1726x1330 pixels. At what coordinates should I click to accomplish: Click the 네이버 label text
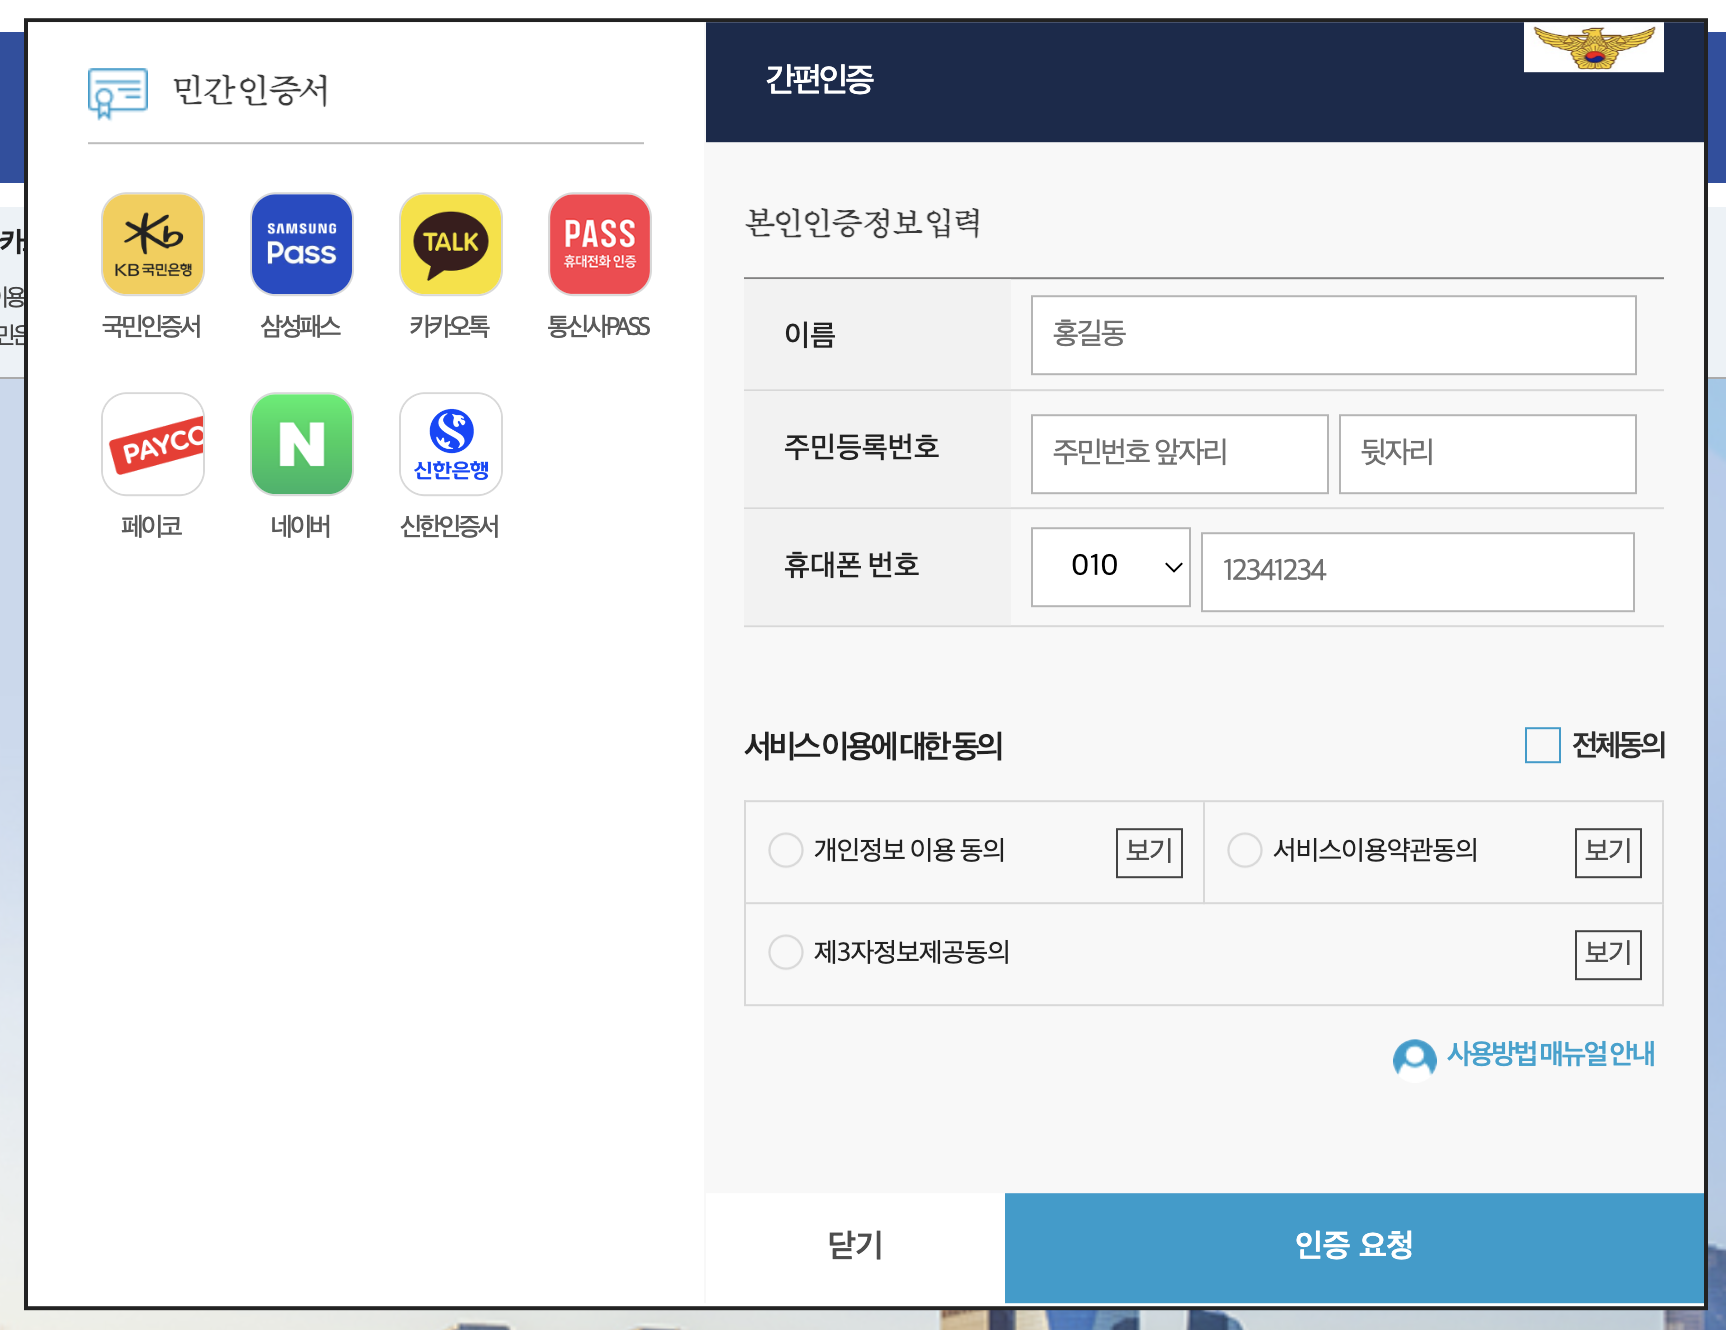pos(301,527)
